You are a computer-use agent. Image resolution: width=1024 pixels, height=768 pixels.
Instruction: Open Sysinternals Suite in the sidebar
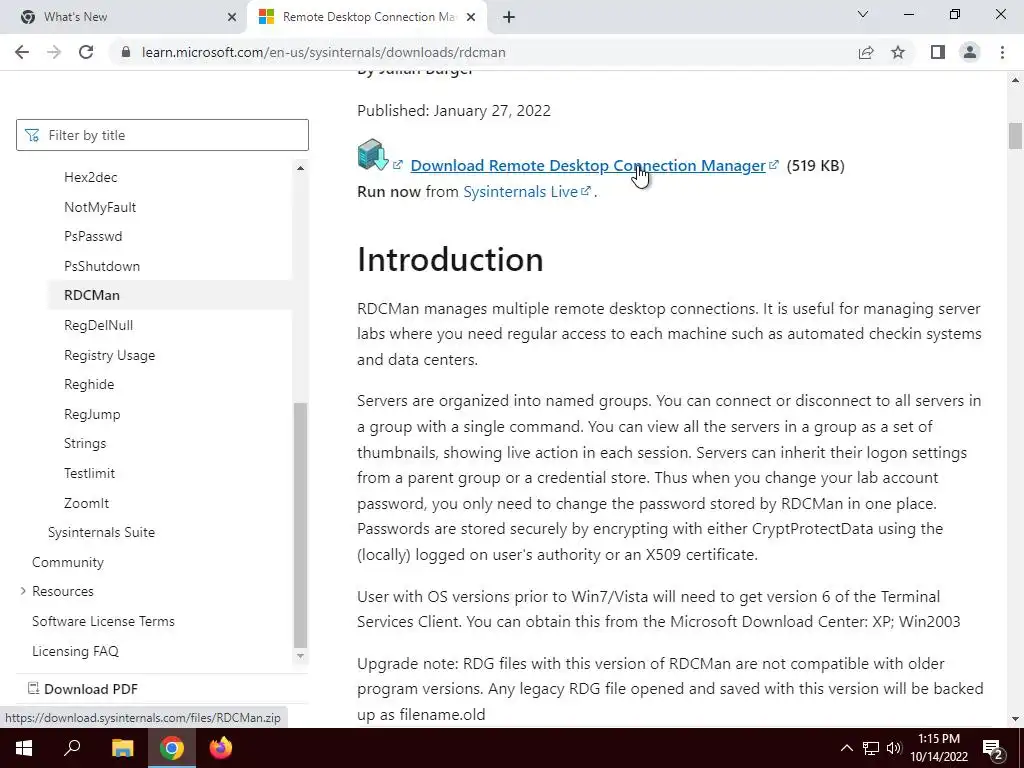[x=101, y=532]
